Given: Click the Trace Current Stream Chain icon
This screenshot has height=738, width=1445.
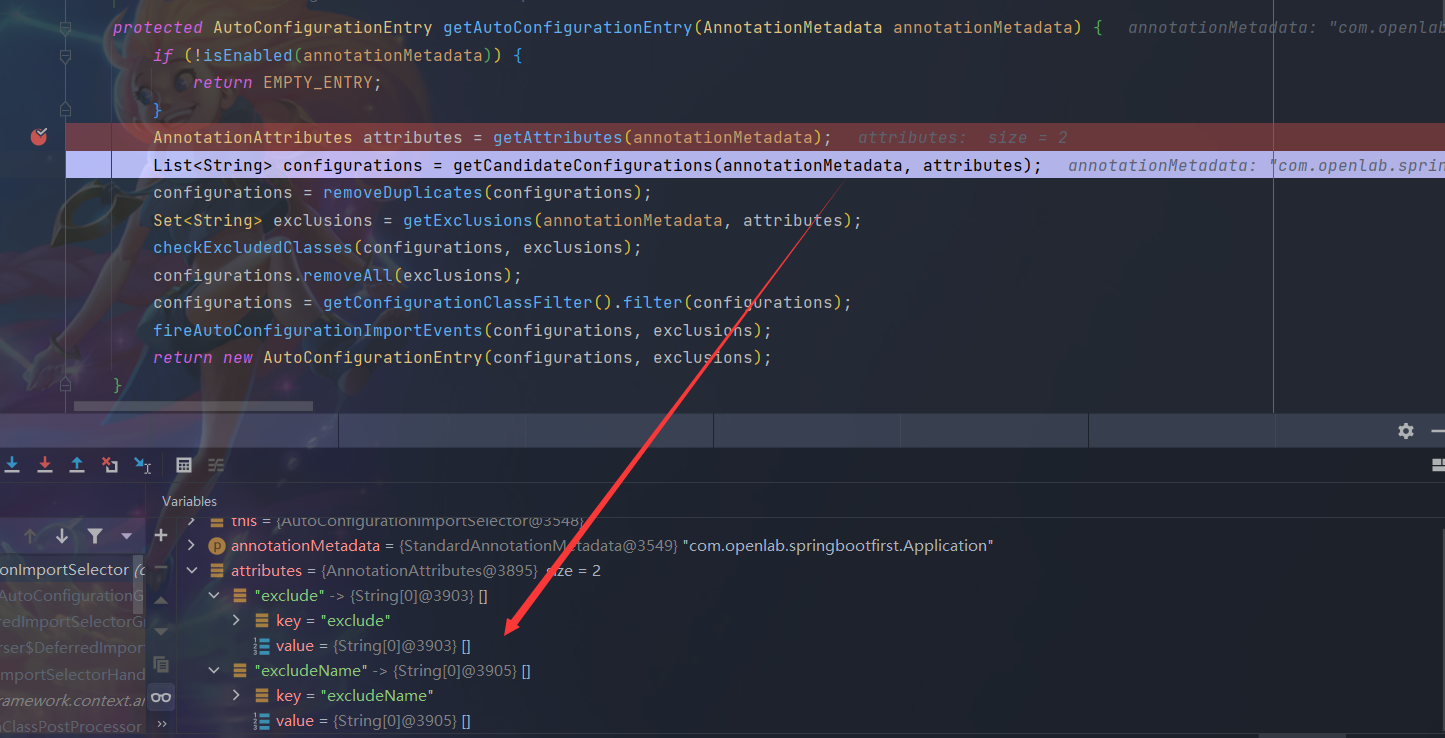Looking at the screenshot, I should click(x=216, y=465).
